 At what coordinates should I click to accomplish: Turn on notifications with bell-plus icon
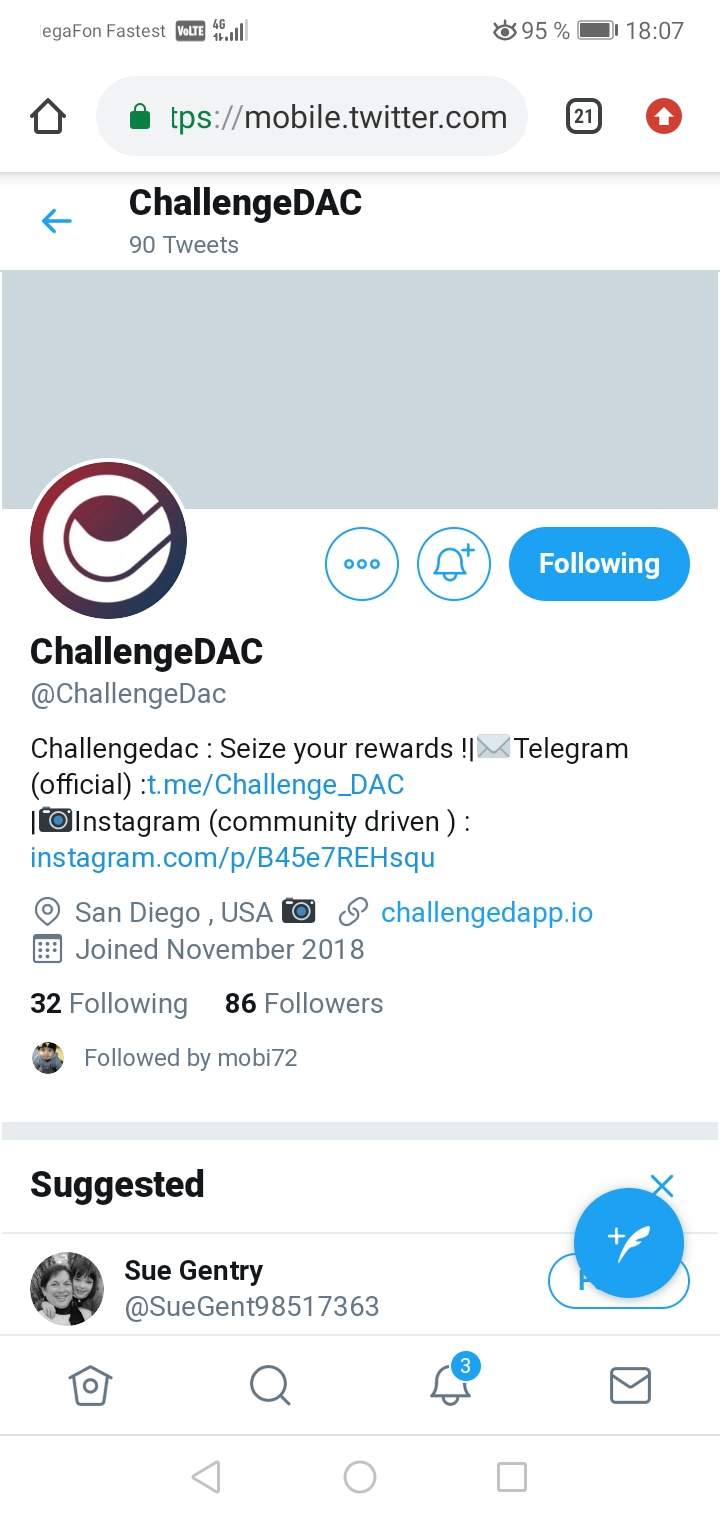[454, 564]
